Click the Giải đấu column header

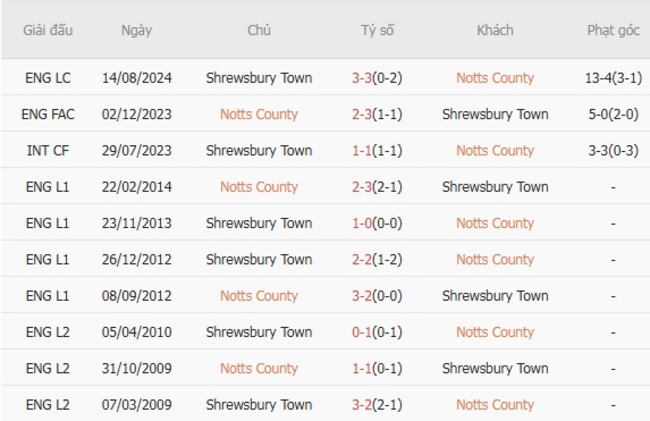pyautogui.click(x=48, y=30)
